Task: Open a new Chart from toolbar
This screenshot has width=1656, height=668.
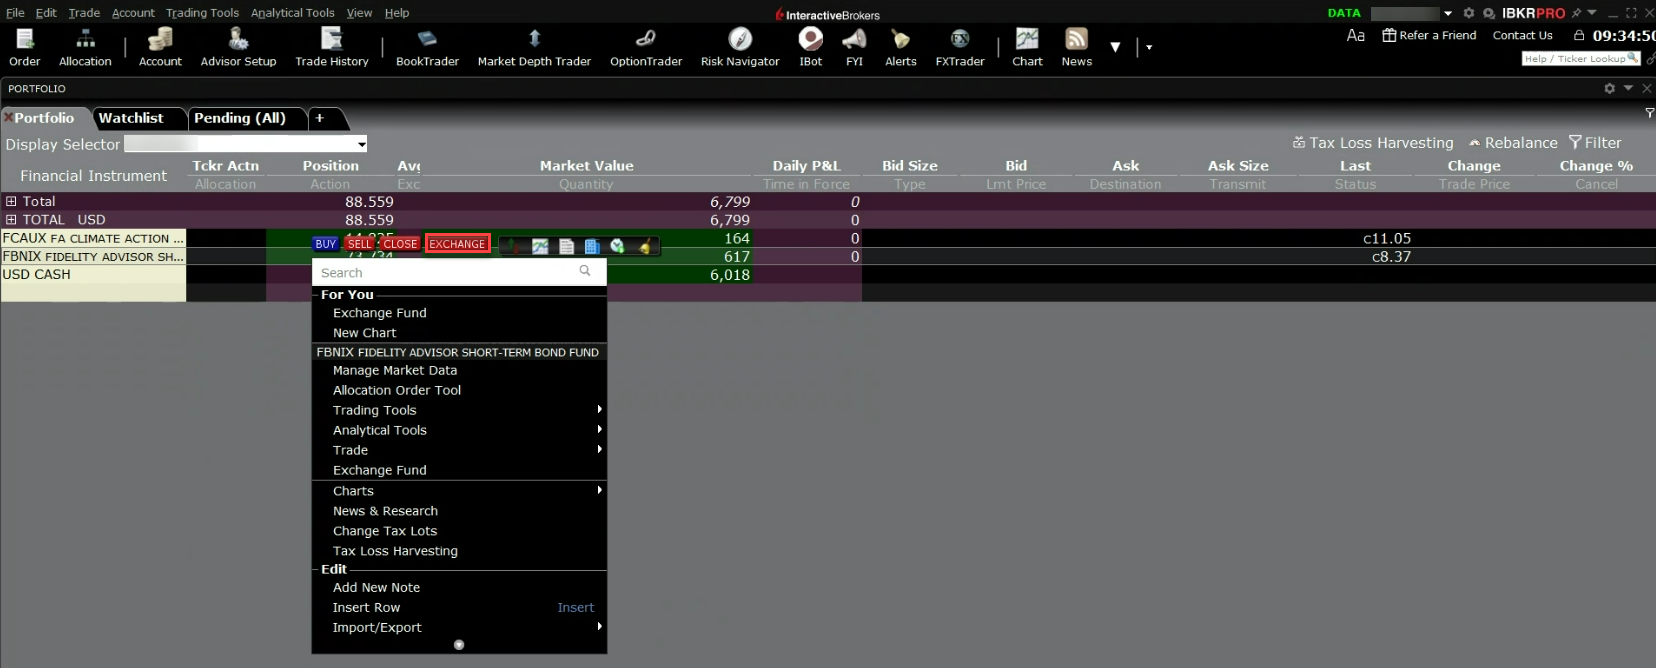Action: [x=1027, y=47]
